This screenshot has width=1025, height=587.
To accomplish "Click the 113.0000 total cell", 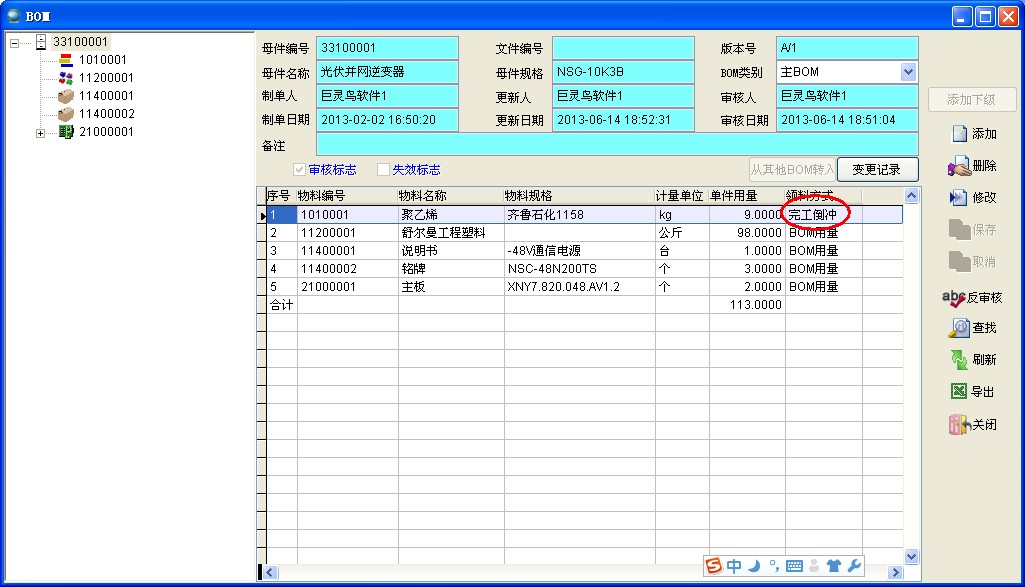I will 747,305.
